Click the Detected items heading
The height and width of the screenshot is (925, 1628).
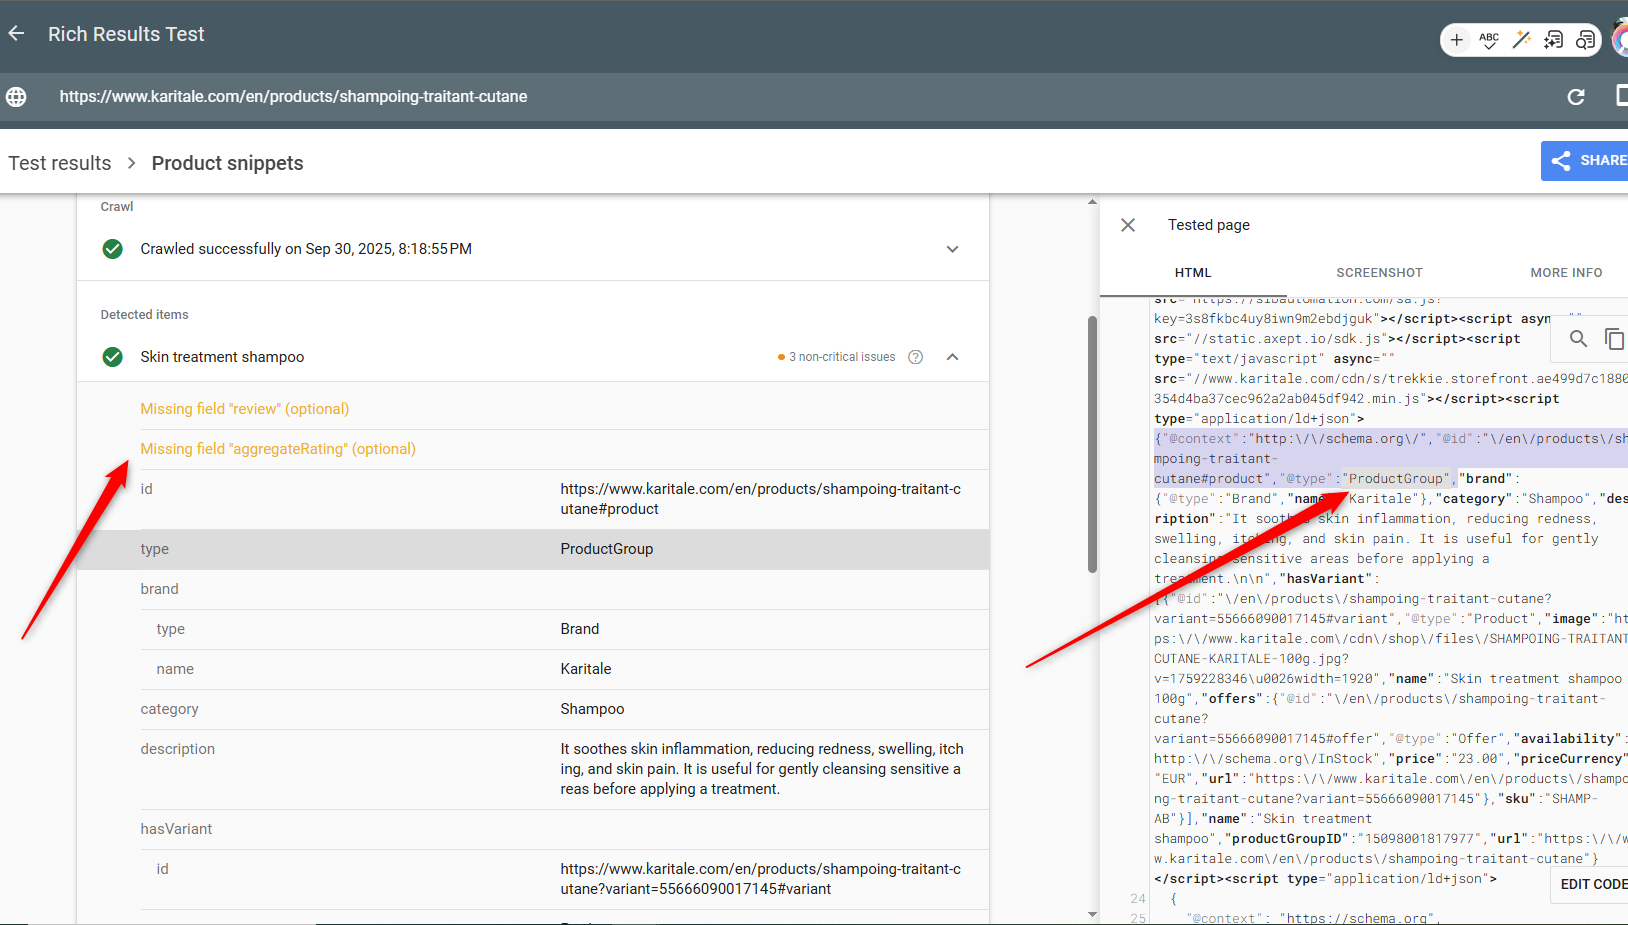click(x=144, y=315)
